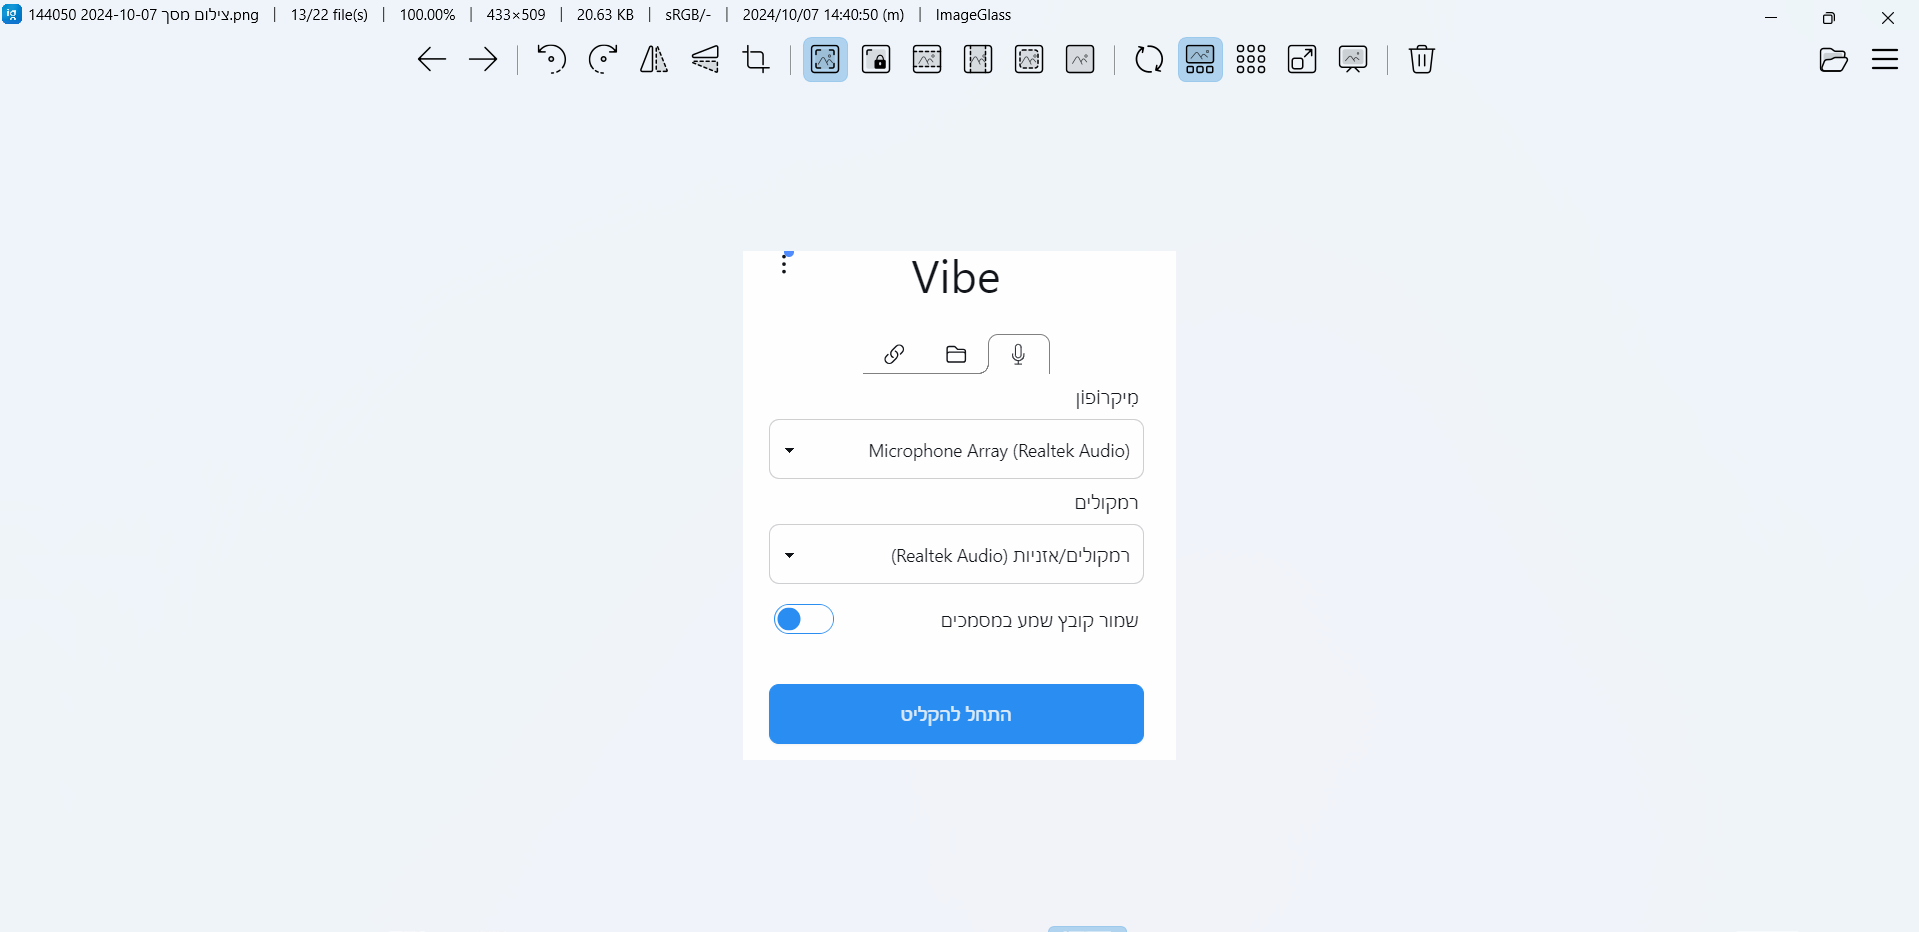Enable Scale to fill mode
Screen dimensions: 1919x932
(1080, 60)
